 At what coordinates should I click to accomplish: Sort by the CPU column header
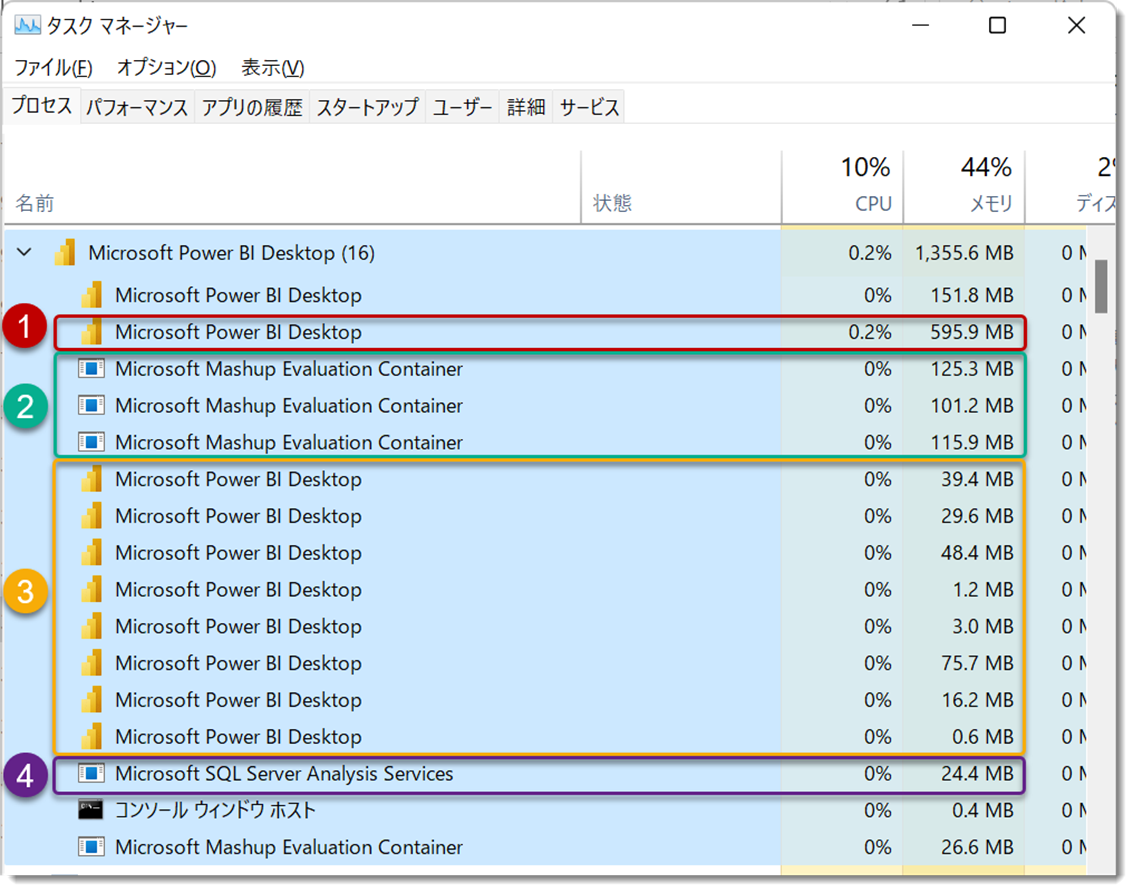point(843,188)
